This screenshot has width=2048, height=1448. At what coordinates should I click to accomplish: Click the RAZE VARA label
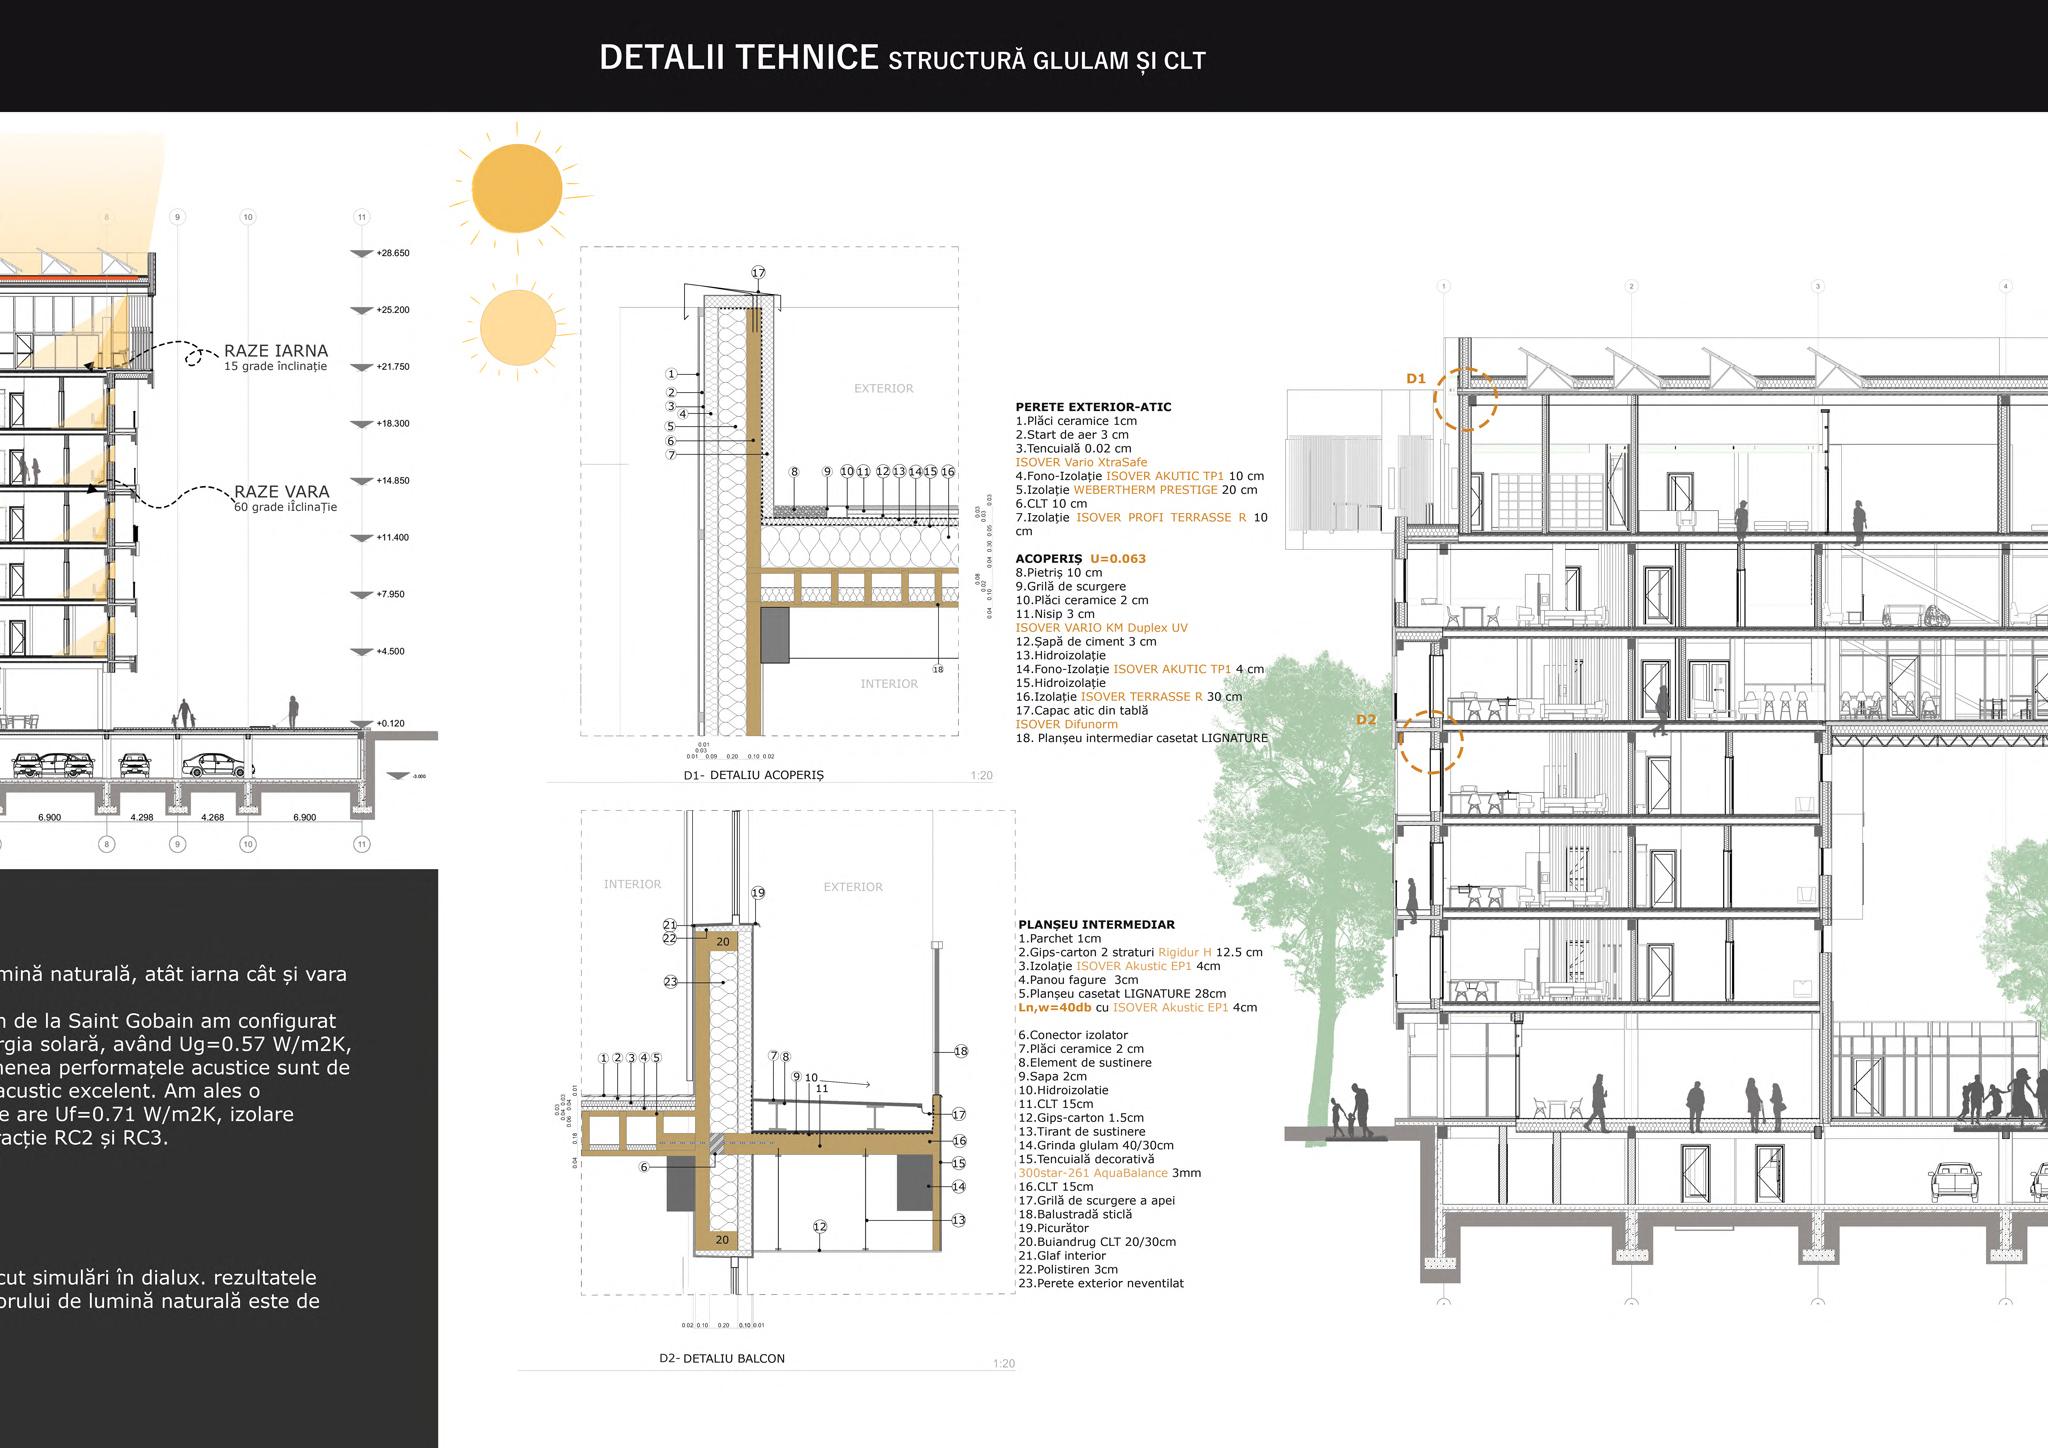pos(281,492)
